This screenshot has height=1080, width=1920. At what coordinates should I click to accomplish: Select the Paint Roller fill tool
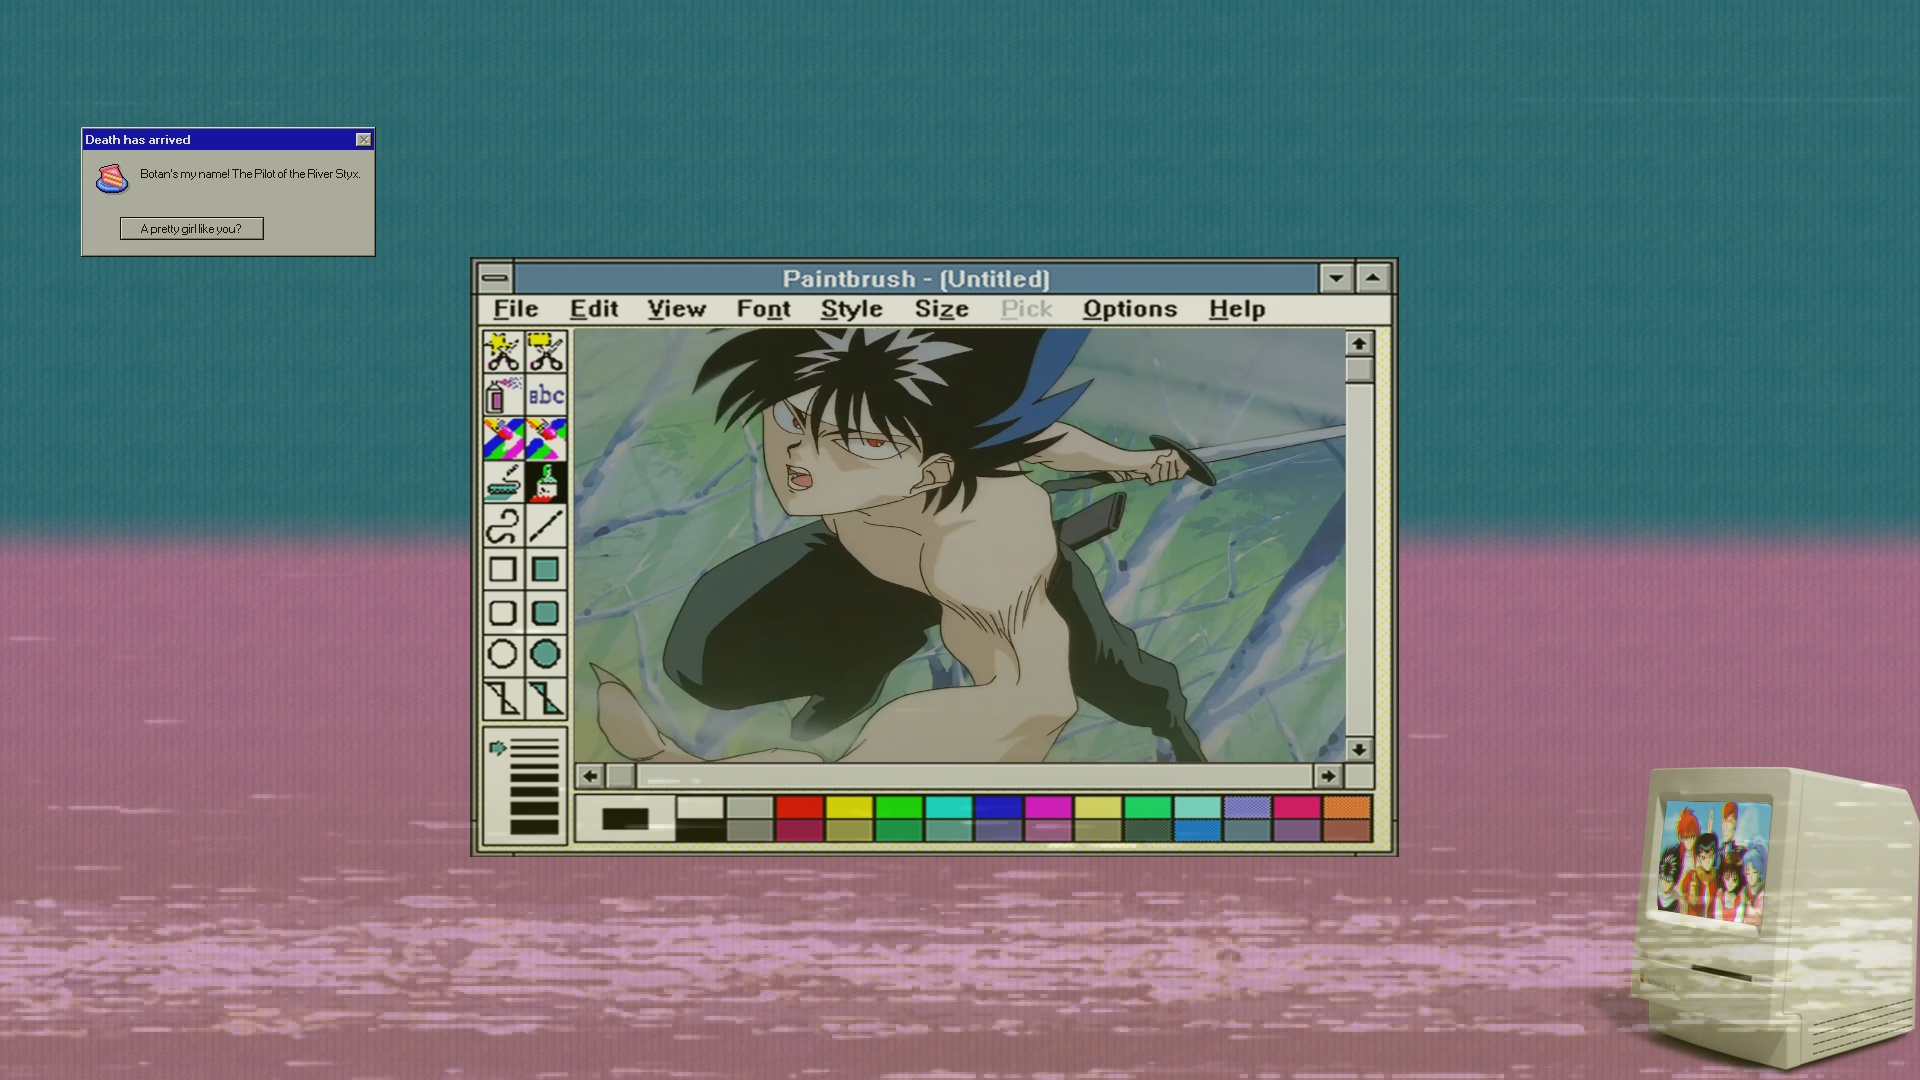point(502,483)
